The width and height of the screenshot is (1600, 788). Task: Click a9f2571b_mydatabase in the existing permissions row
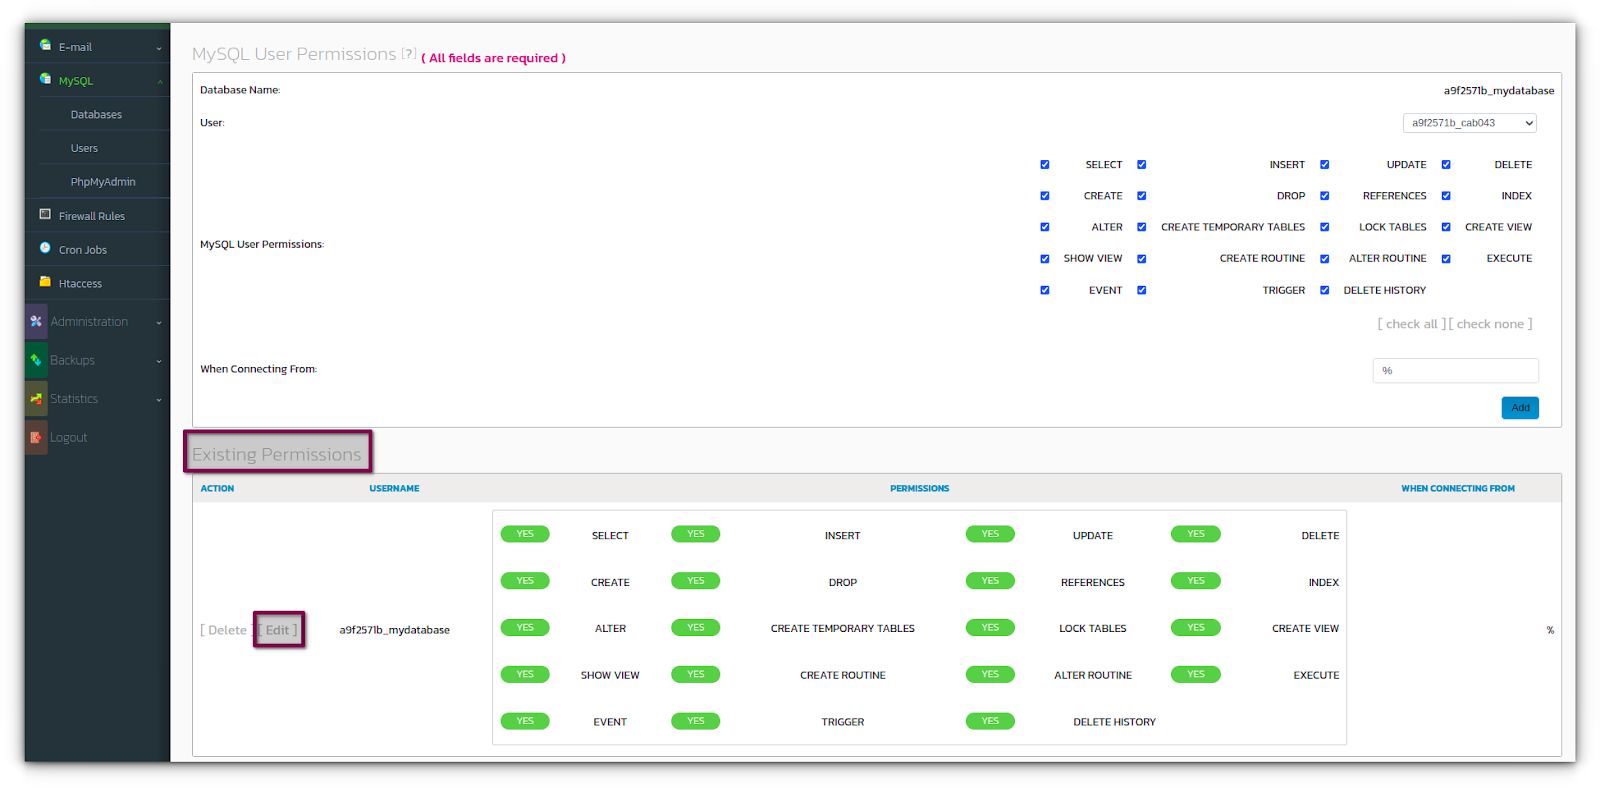coord(394,630)
